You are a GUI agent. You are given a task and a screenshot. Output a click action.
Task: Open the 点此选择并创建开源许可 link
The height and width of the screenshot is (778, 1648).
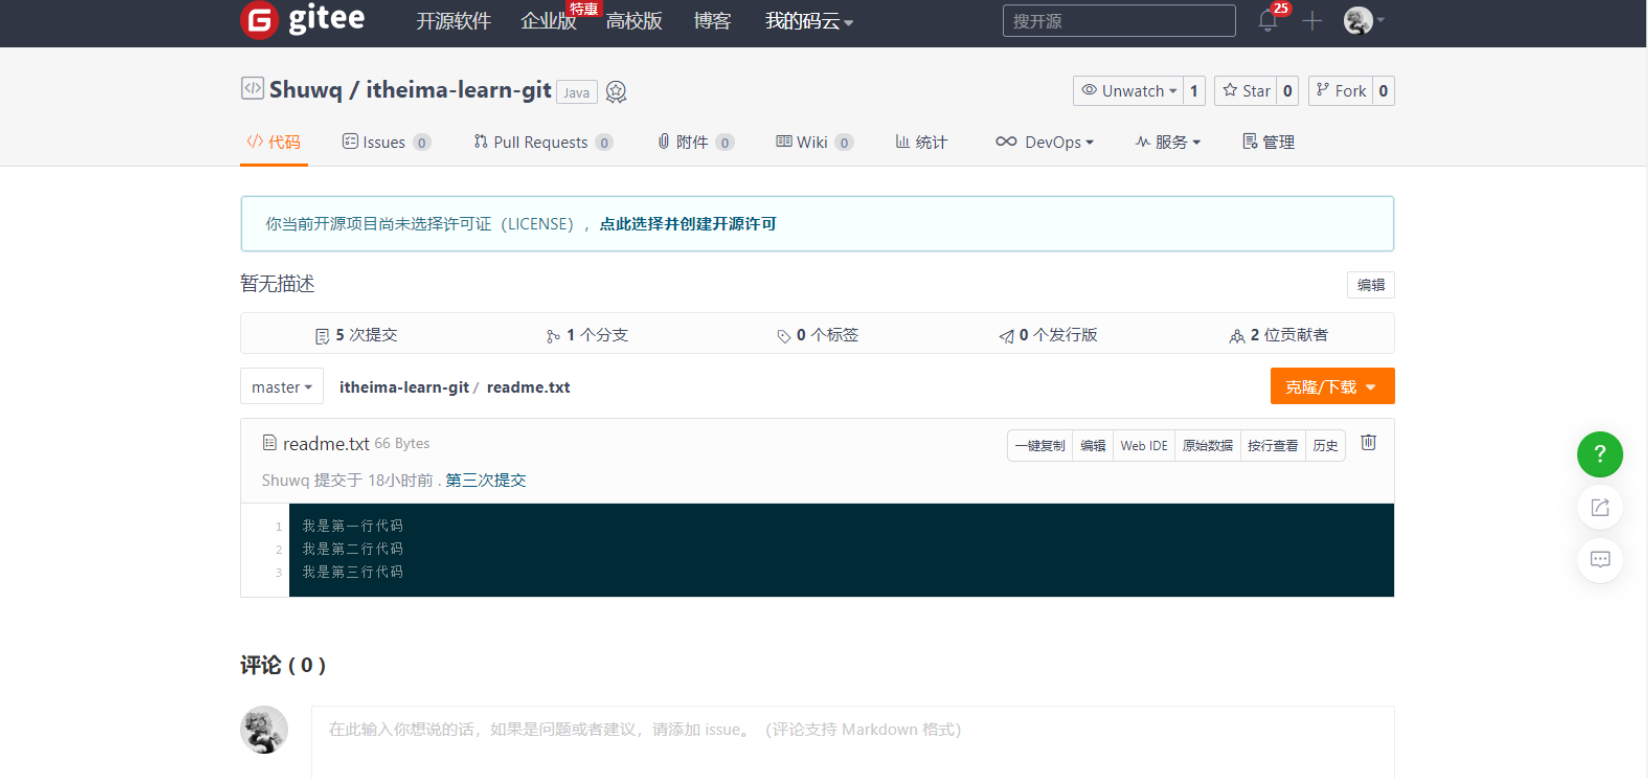click(x=687, y=224)
